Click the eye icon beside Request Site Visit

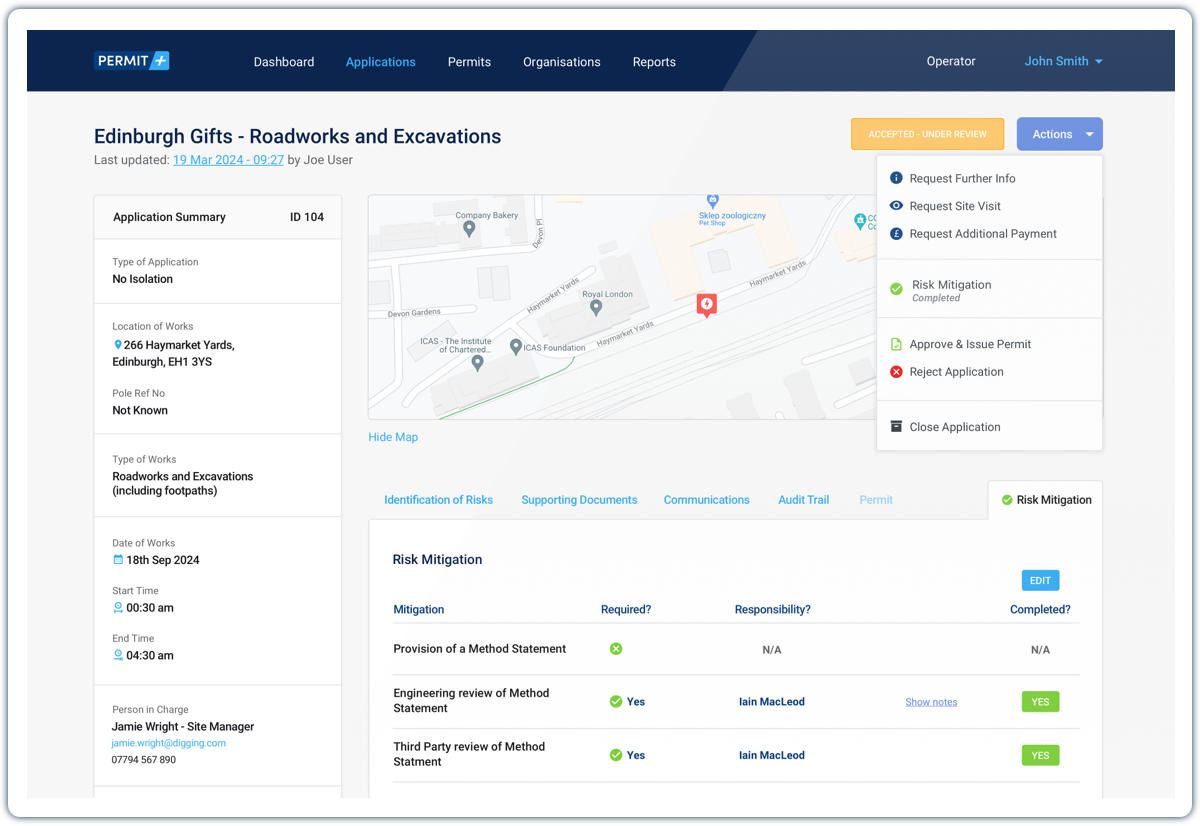(x=896, y=206)
